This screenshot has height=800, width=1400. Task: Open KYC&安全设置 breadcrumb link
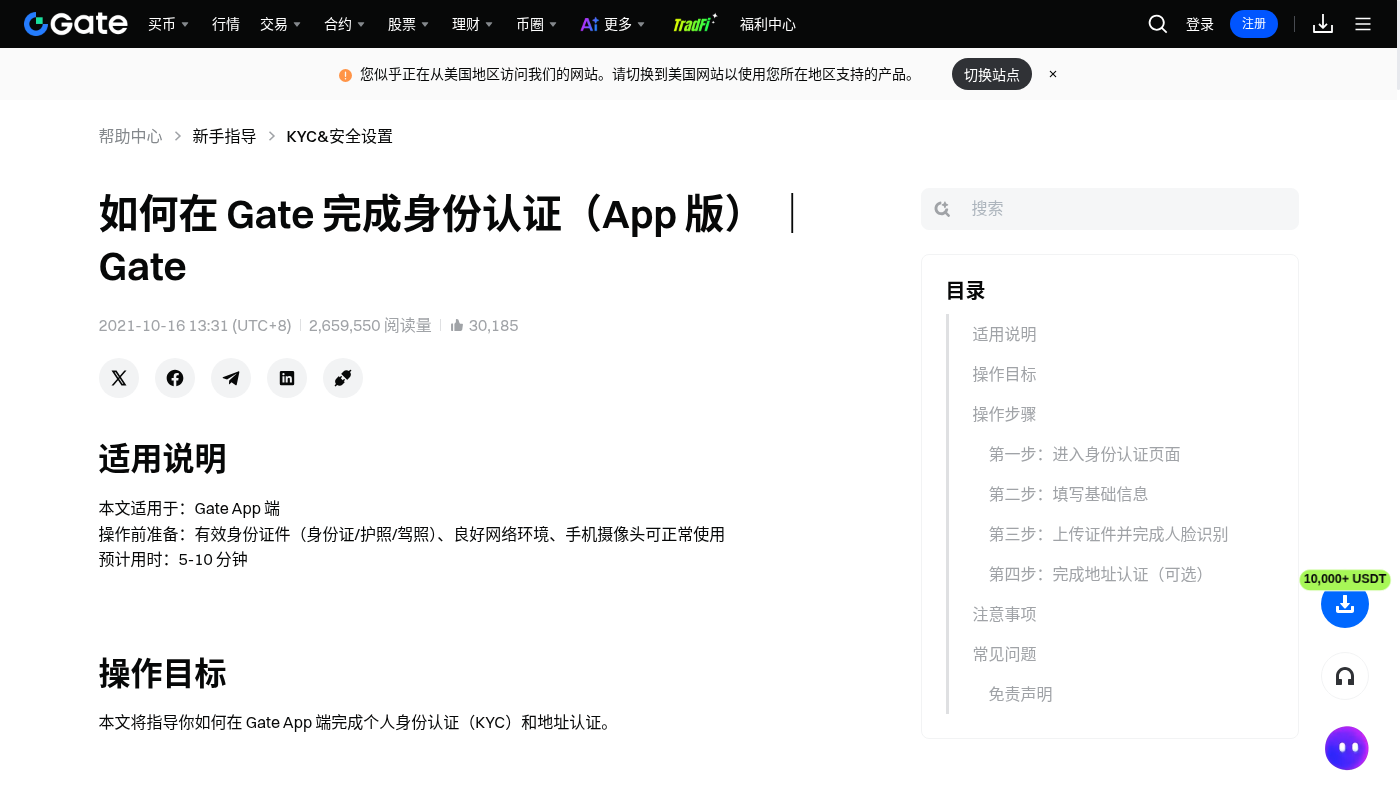tap(340, 136)
